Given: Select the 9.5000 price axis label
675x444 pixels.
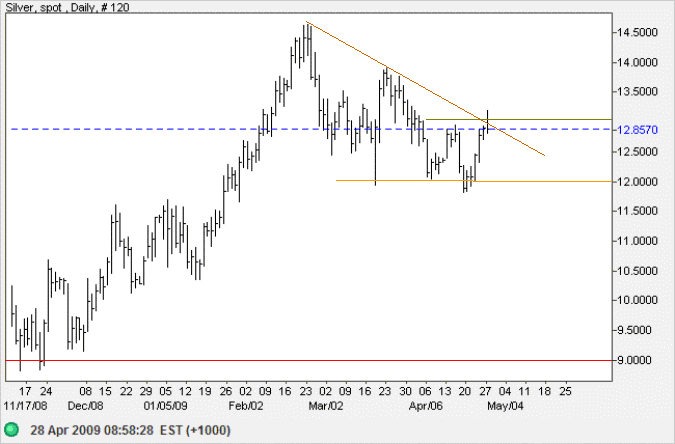Looking at the screenshot, I should tap(635, 330).
